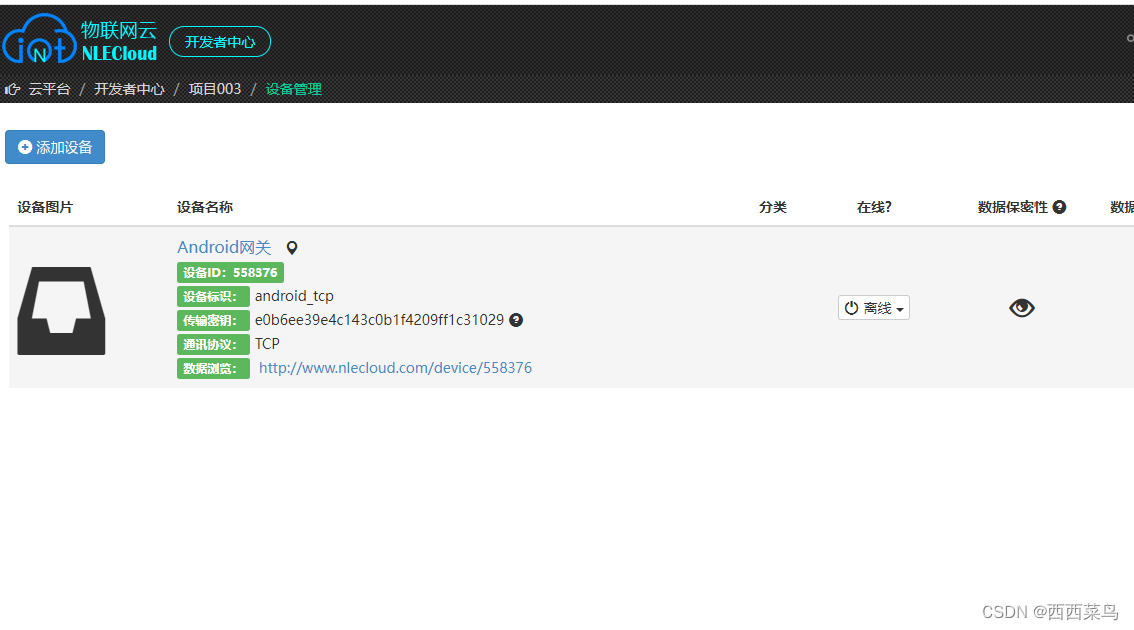This screenshot has height=630, width=1134.
Task: Click the 设备标识 green label
Action: pos(213,297)
